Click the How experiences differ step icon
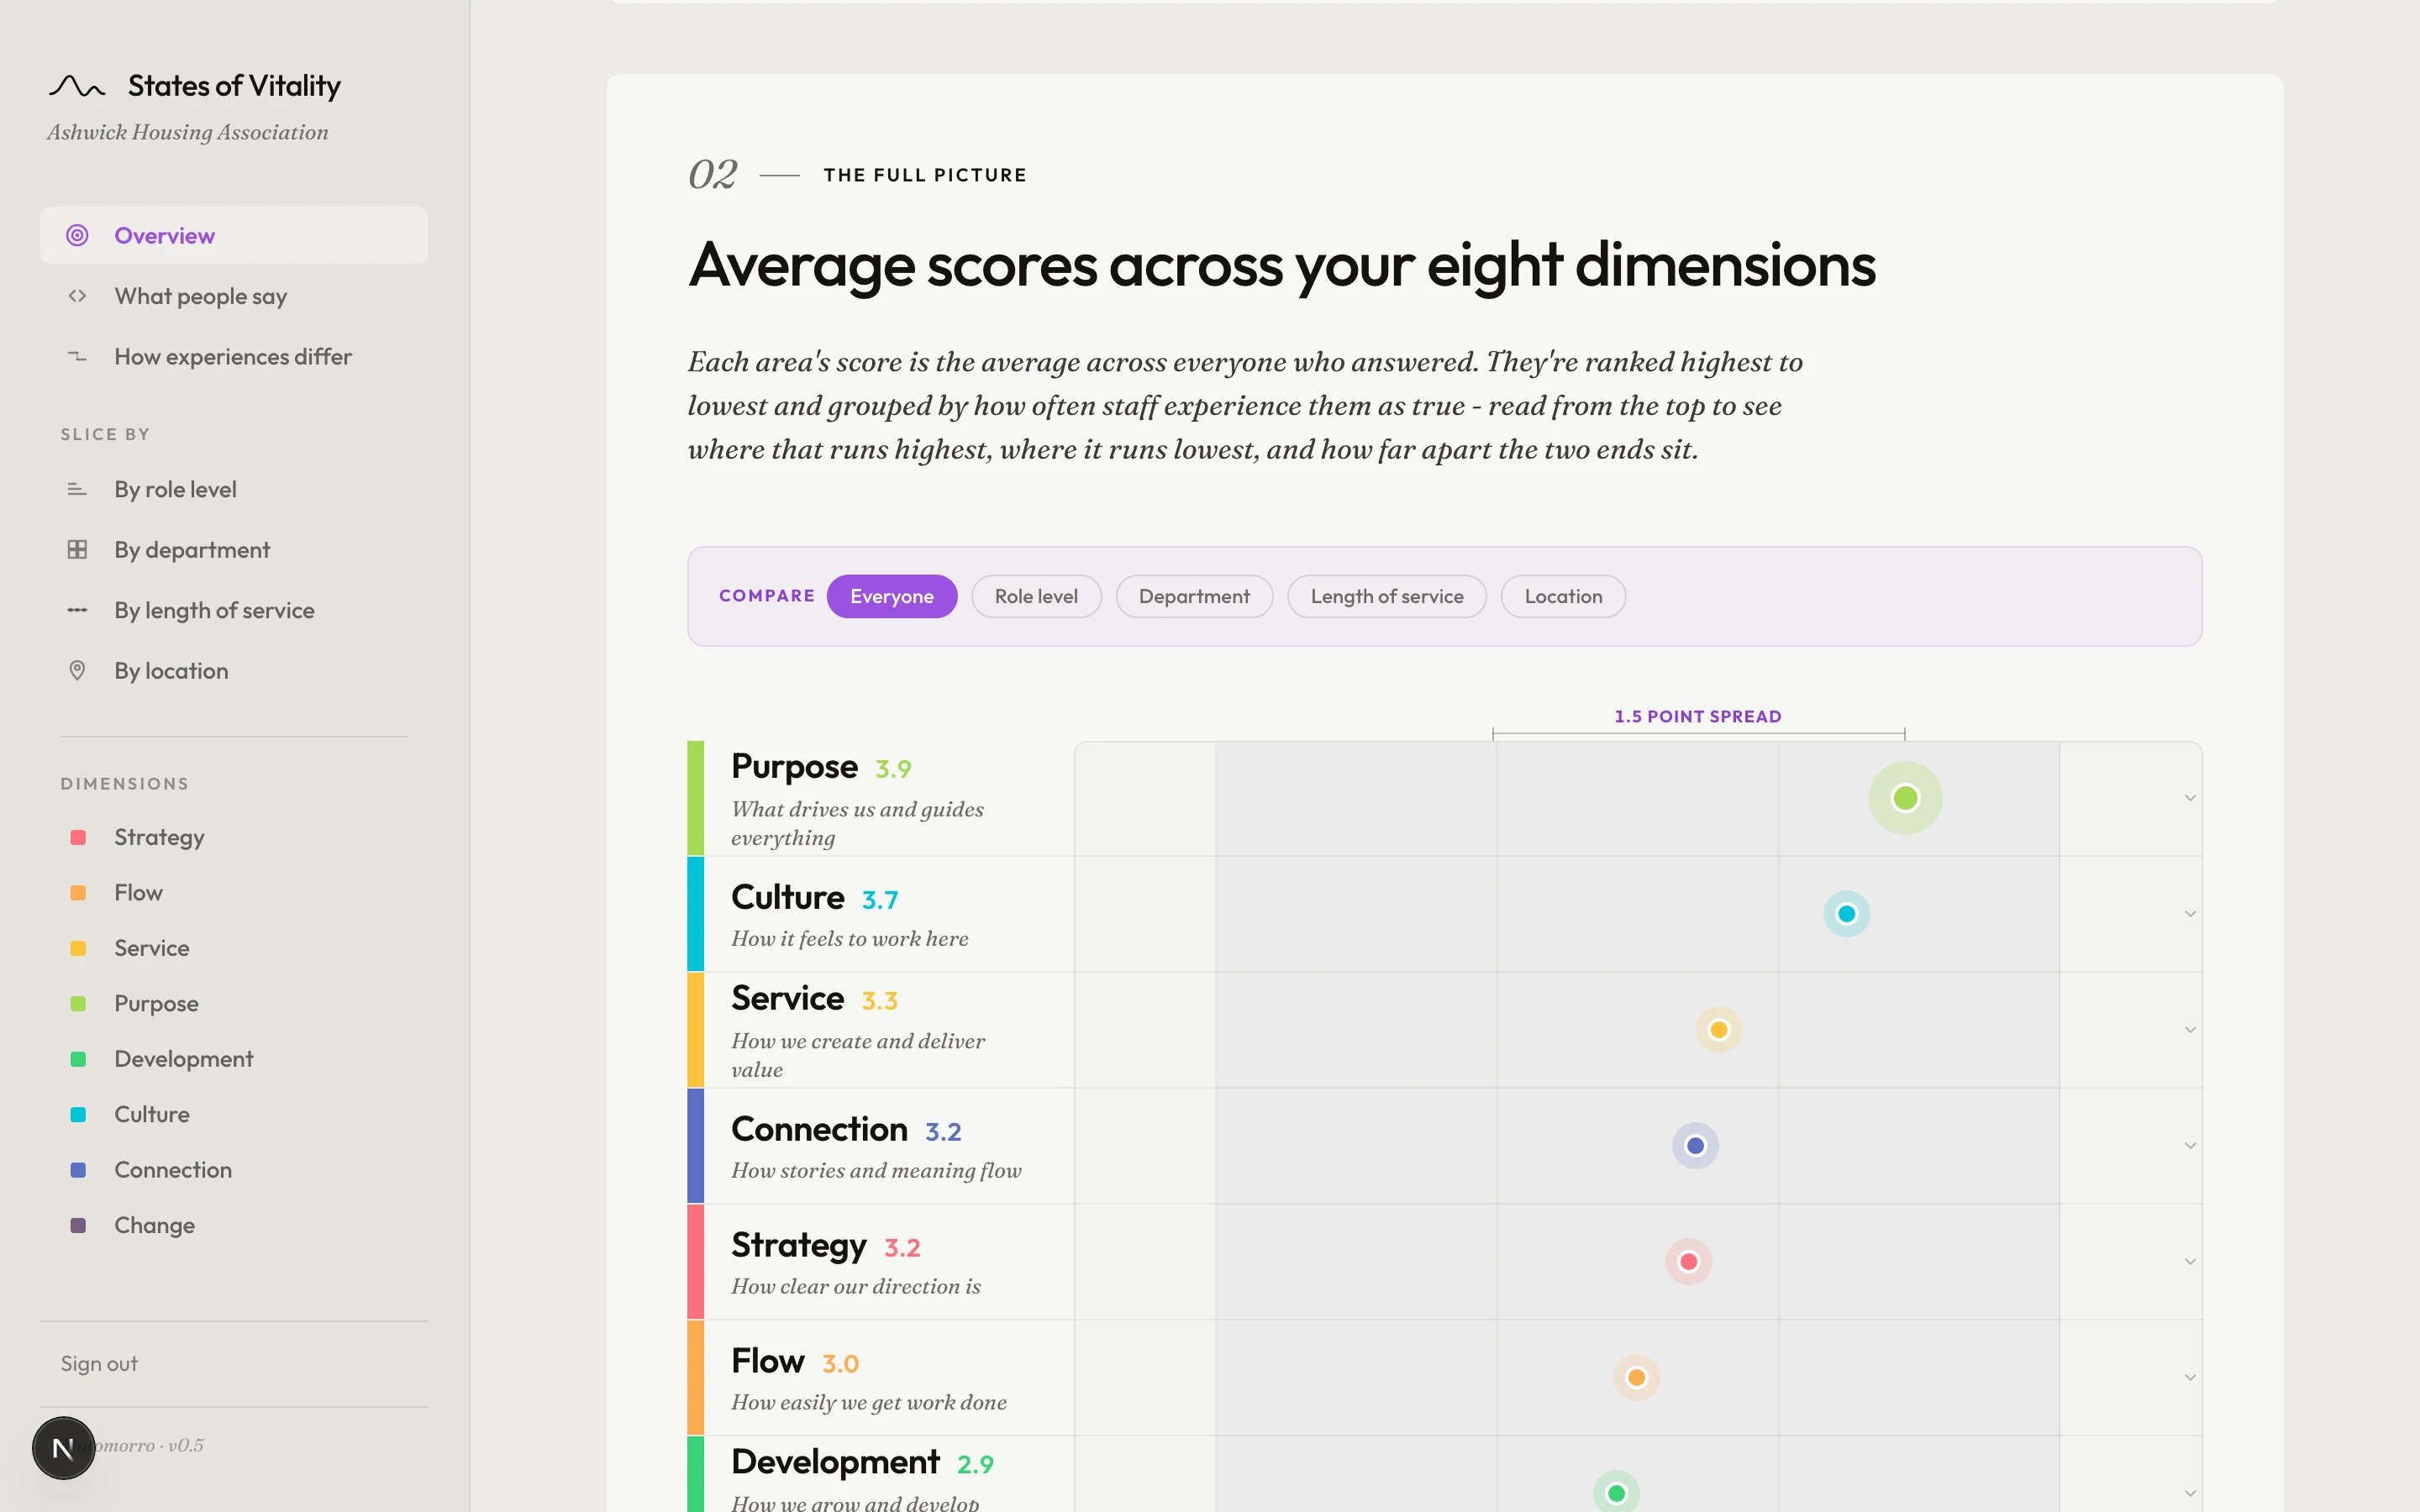This screenshot has width=2420, height=1512. [x=77, y=356]
